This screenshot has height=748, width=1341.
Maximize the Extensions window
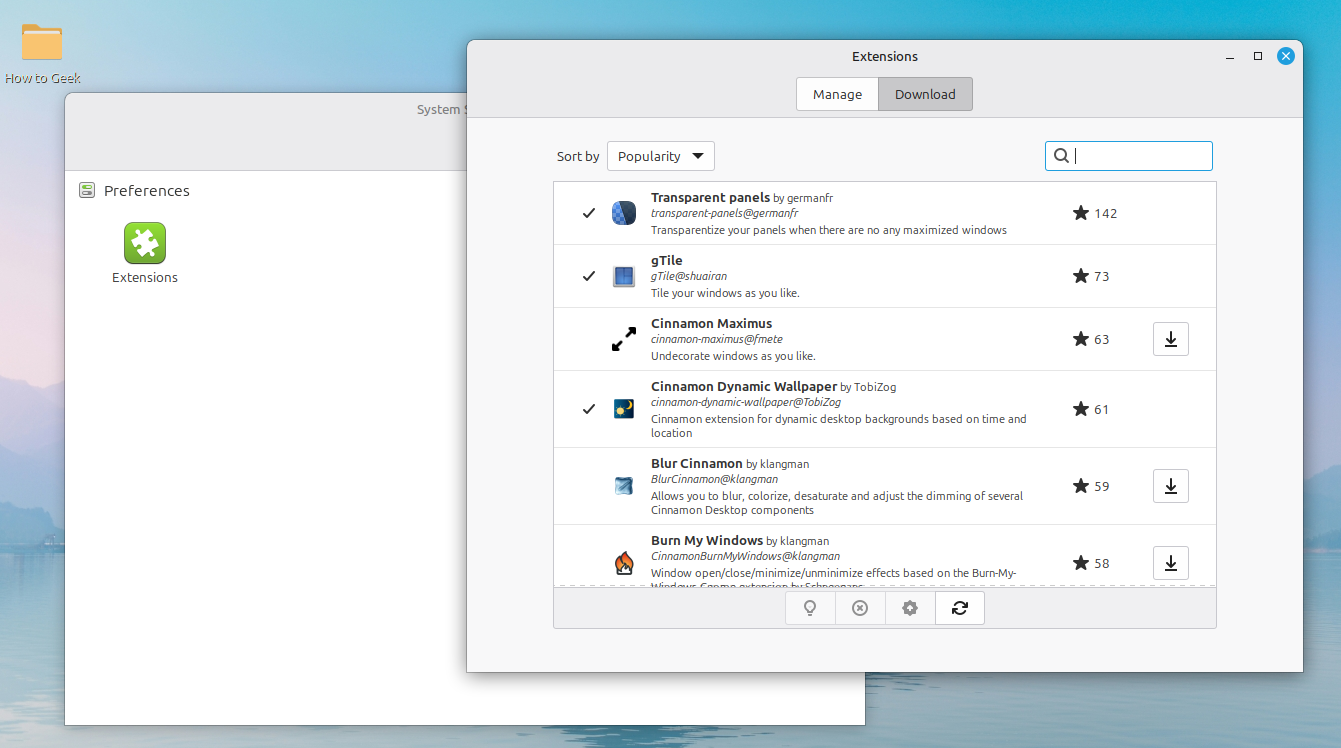tap(1258, 56)
